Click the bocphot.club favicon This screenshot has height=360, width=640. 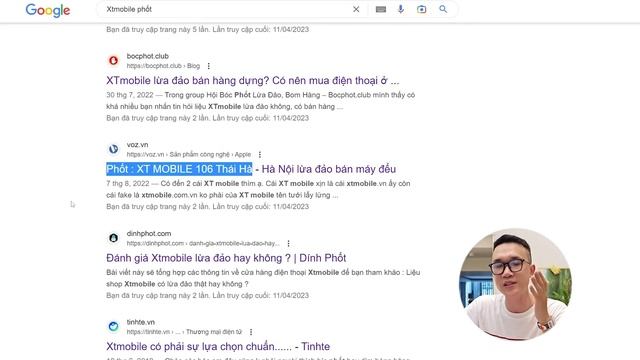113,60
